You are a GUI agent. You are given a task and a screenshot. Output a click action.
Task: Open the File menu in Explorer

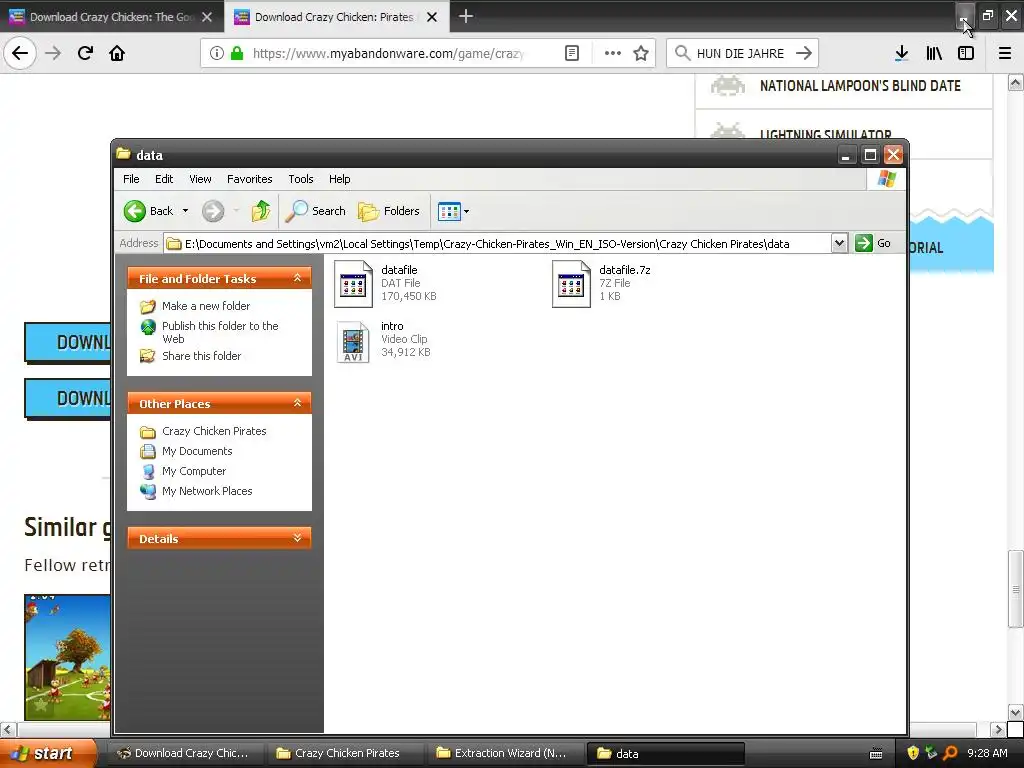point(131,179)
